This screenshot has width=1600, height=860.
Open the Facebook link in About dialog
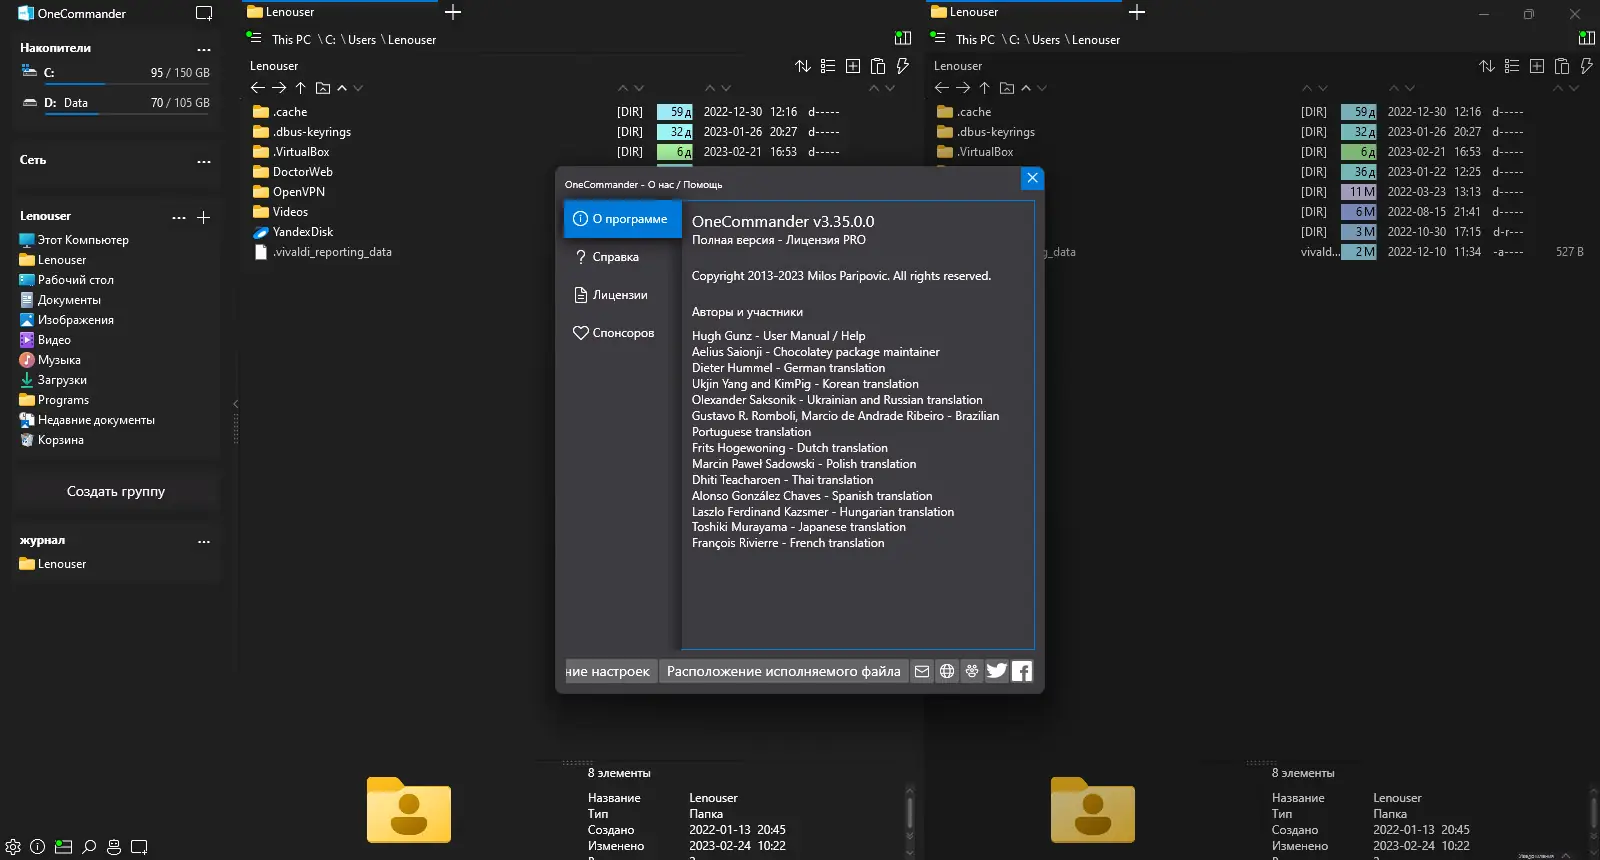coord(1022,671)
